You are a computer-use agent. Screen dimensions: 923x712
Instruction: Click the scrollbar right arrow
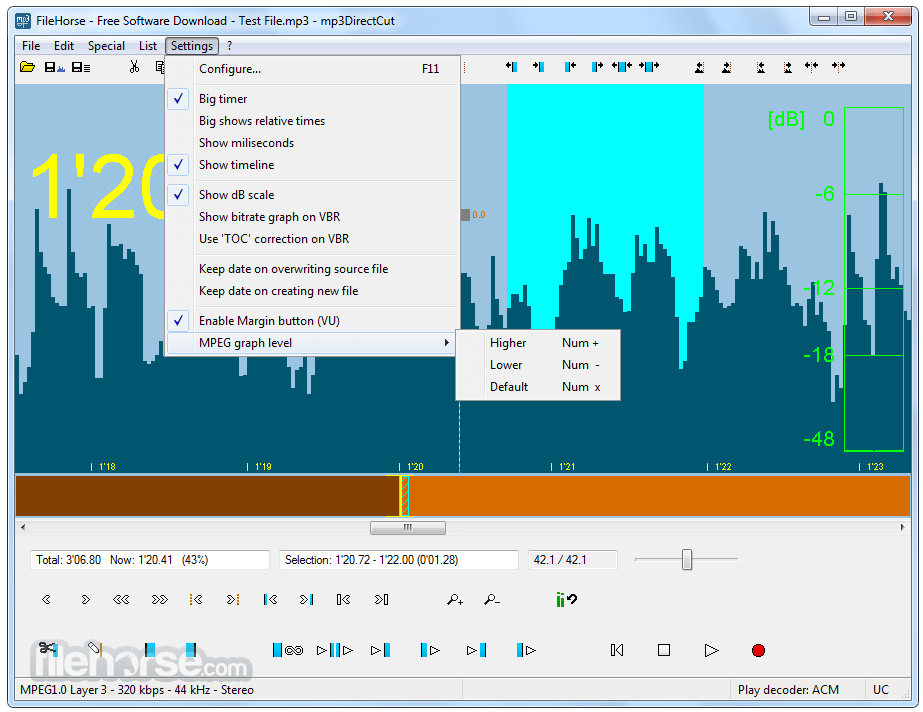pyautogui.click(x=902, y=528)
